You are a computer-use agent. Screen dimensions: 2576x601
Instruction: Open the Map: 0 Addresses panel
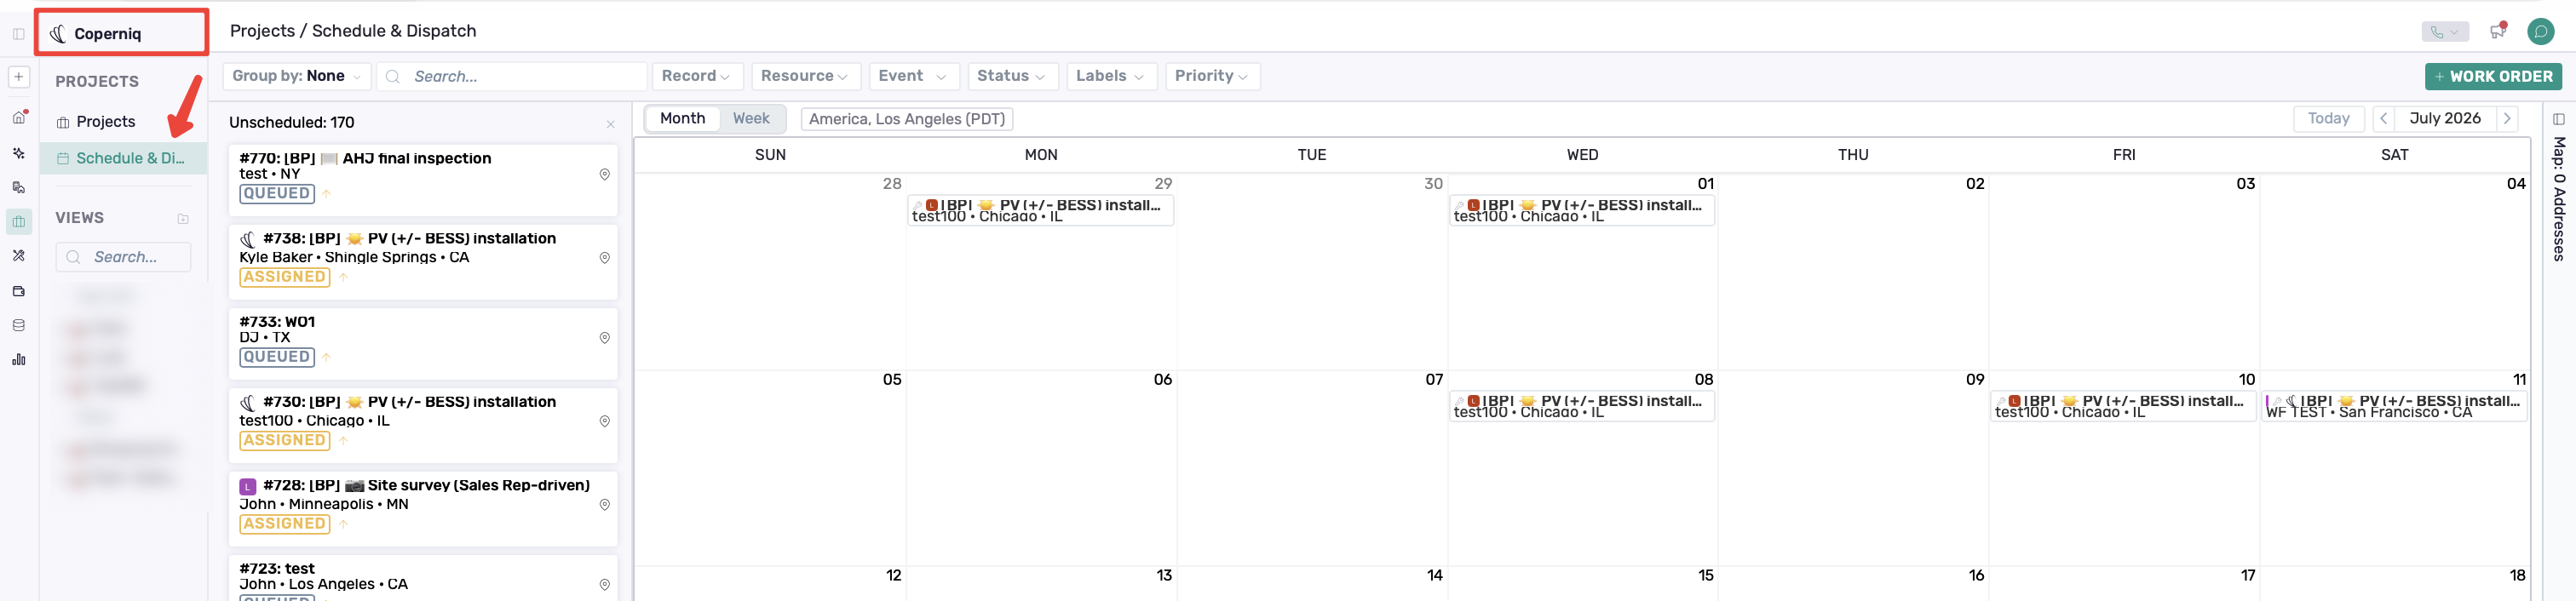click(2559, 199)
